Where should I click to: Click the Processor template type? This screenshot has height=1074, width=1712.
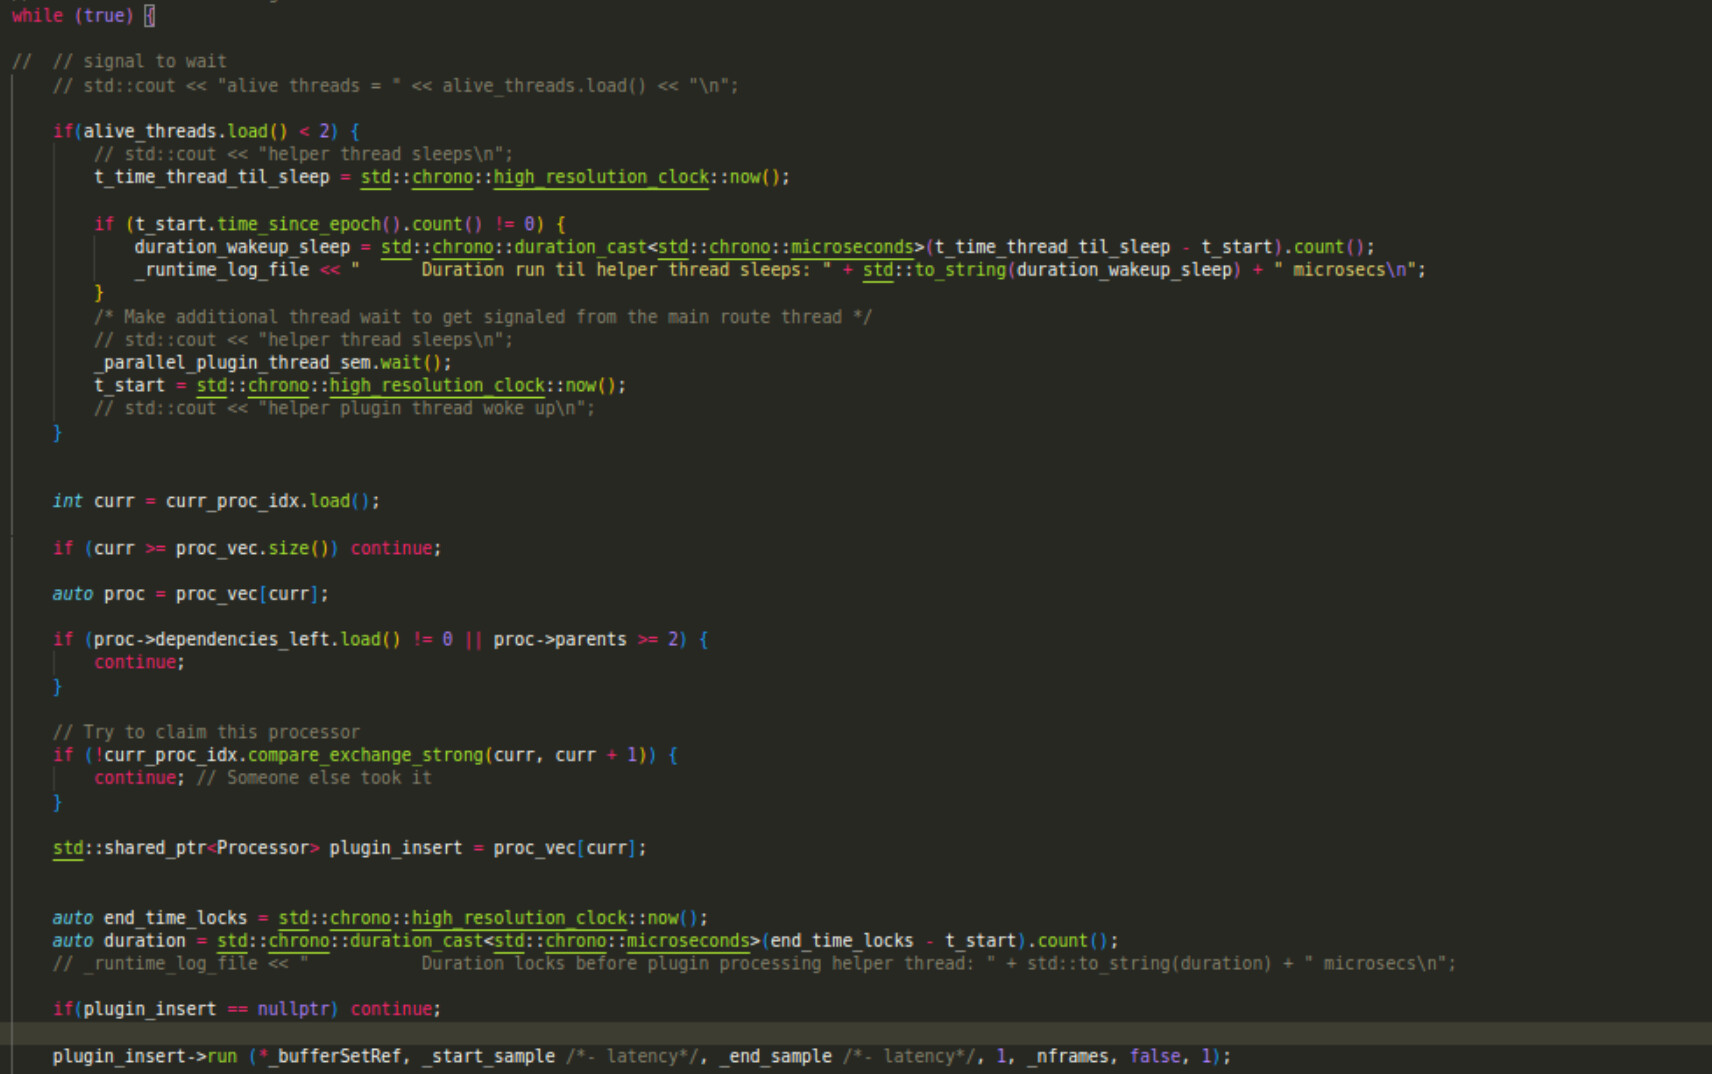tap(263, 848)
